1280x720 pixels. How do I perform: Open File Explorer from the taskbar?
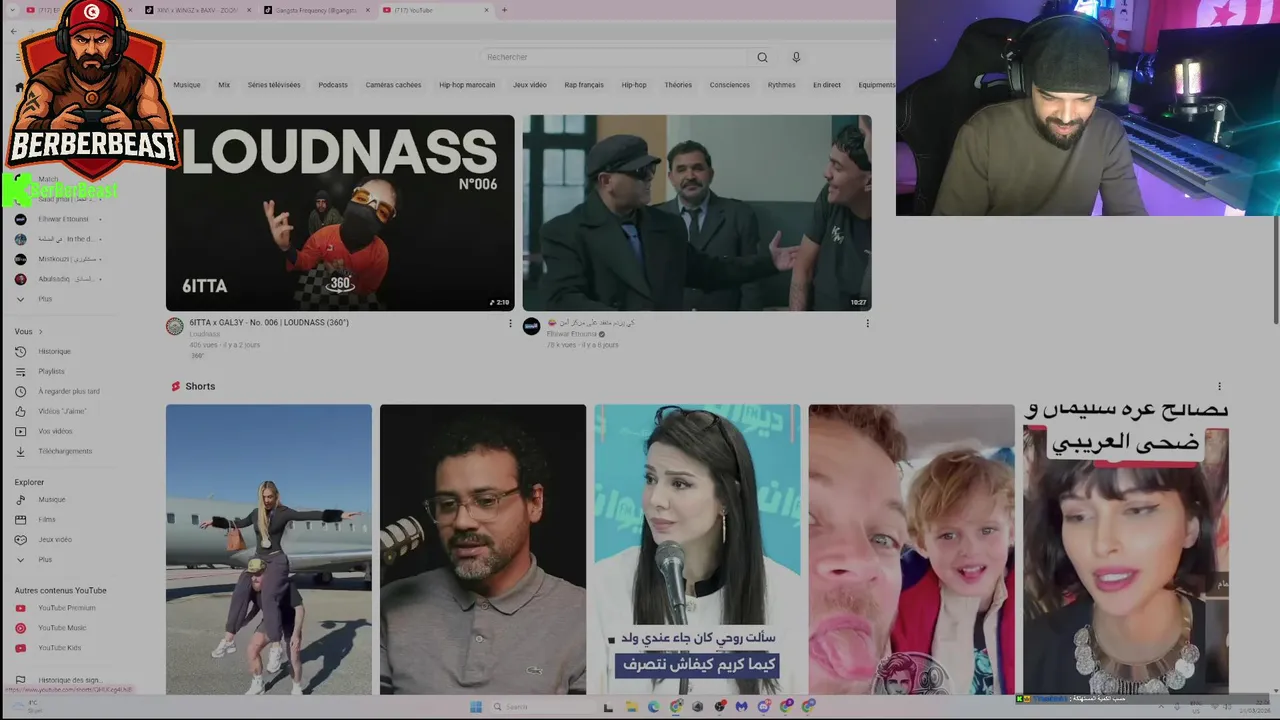coord(631,706)
